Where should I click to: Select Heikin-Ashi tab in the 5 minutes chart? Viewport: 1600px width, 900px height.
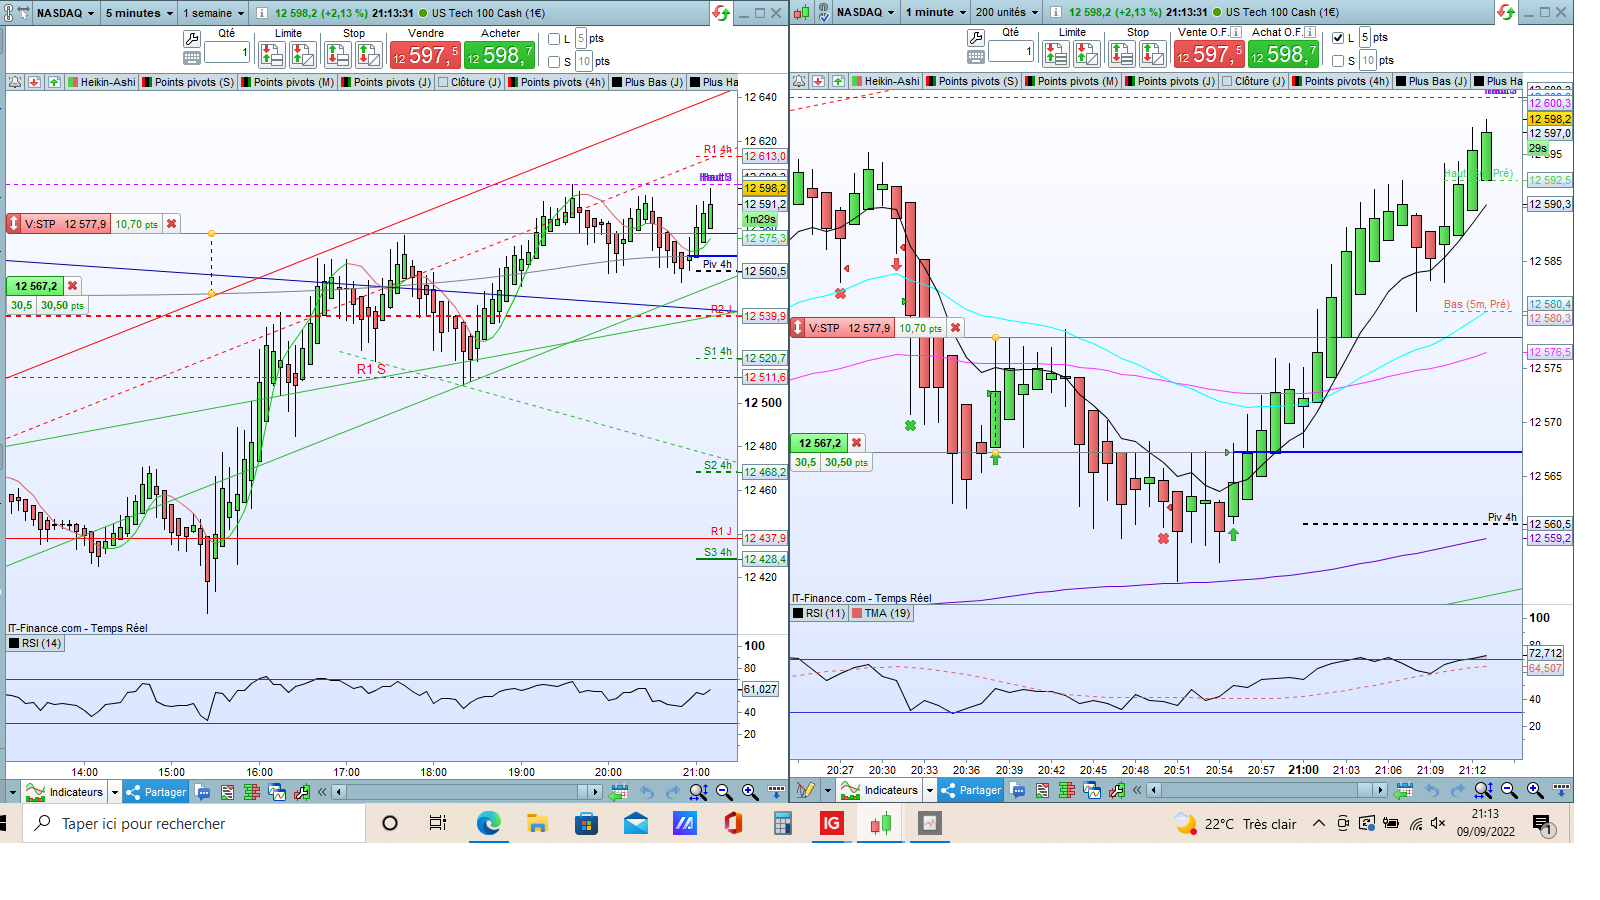coord(101,82)
